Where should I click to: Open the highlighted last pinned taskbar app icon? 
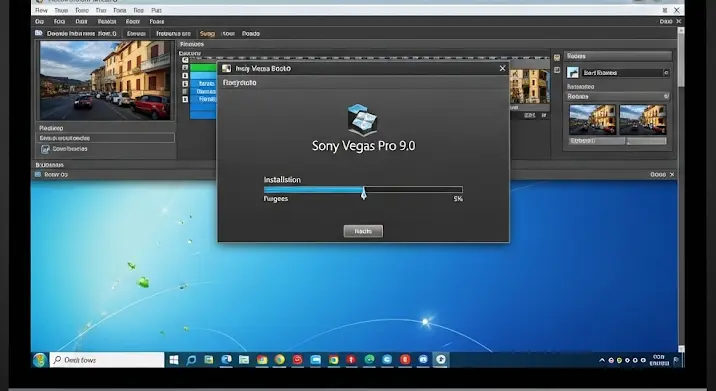click(x=441, y=360)
